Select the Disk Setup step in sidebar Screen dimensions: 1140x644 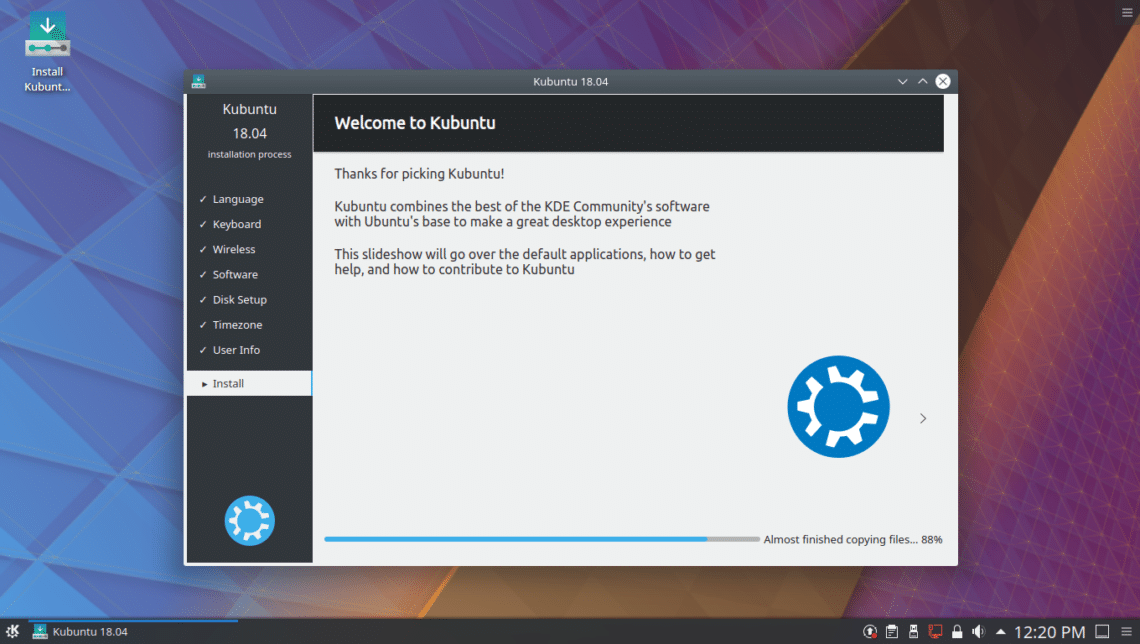point(239,300)
